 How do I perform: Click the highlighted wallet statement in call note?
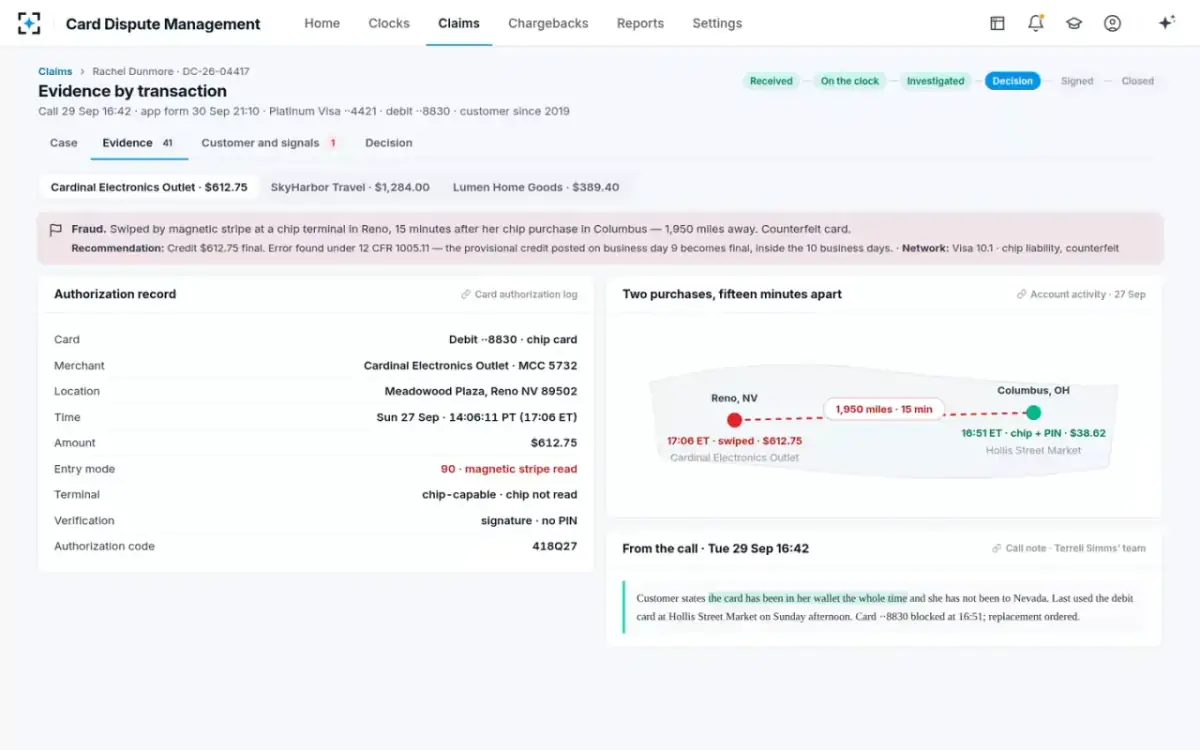coord(808,598)
